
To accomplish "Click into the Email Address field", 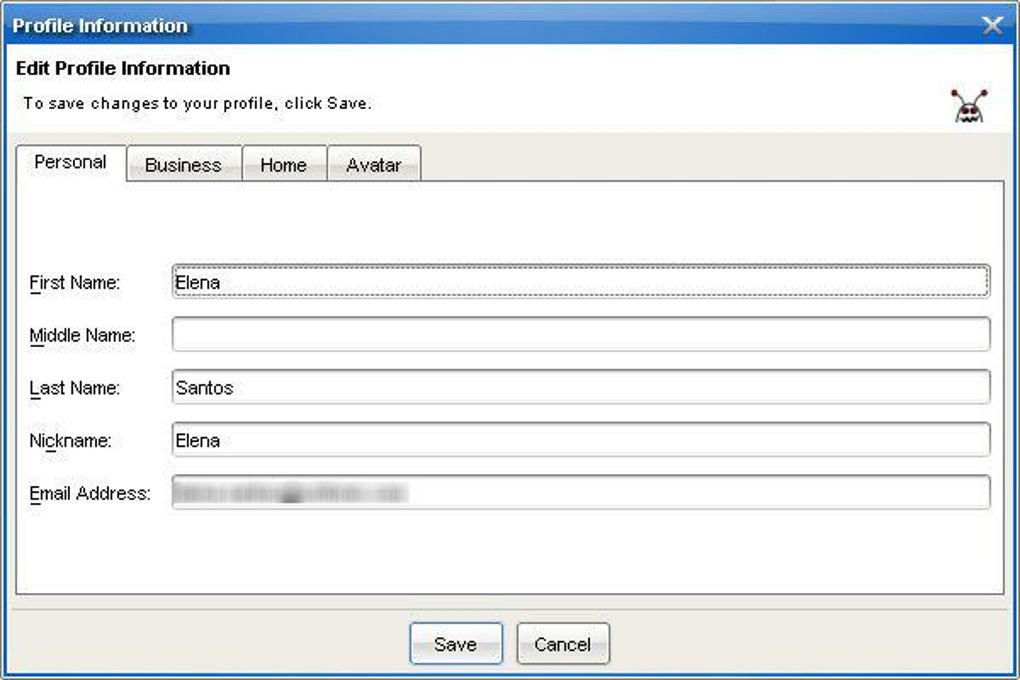I will pos(581,493).
